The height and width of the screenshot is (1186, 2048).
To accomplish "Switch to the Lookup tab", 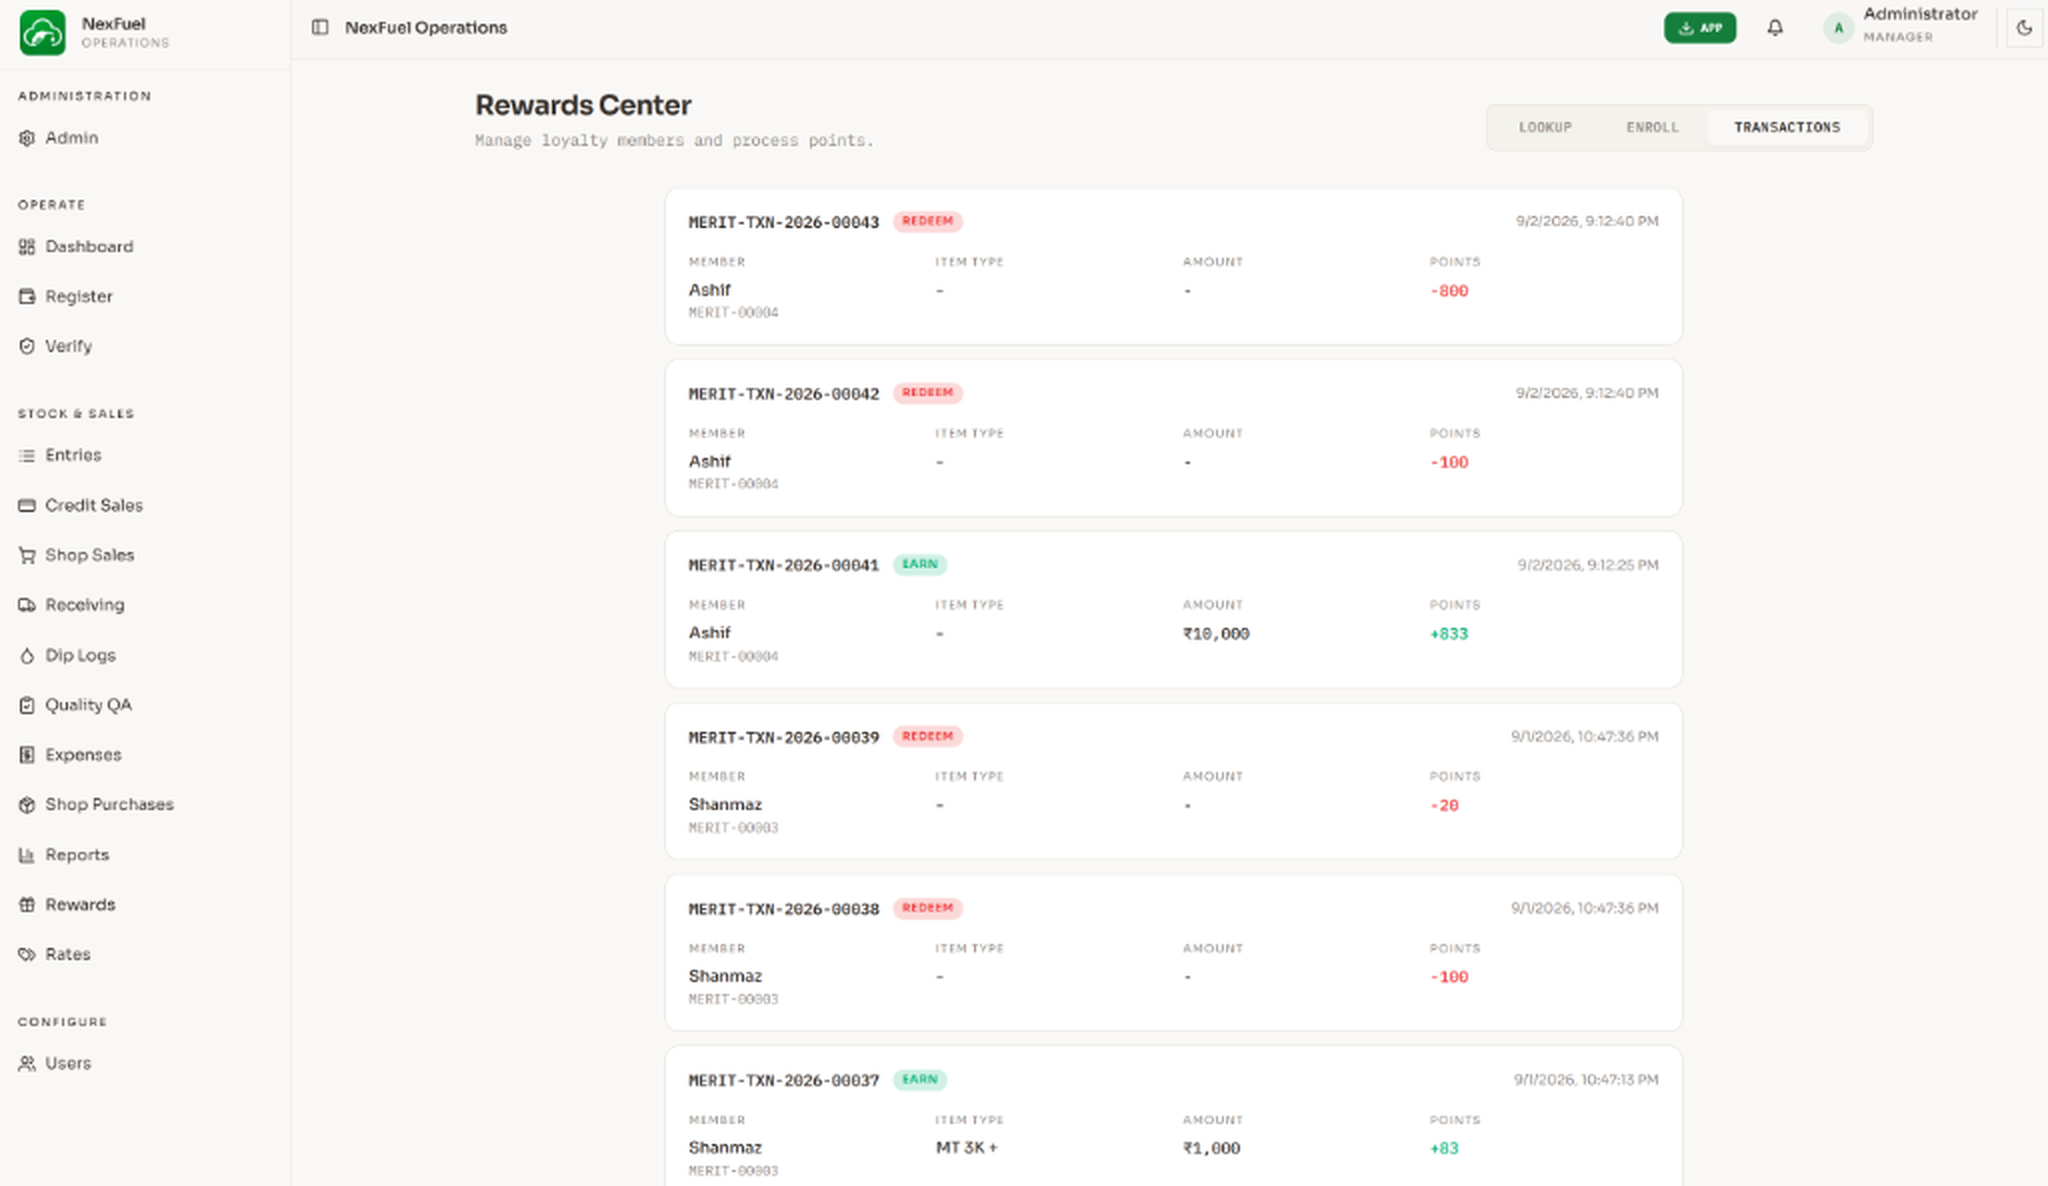I will pyautogui.click(x=1545, y=127).
